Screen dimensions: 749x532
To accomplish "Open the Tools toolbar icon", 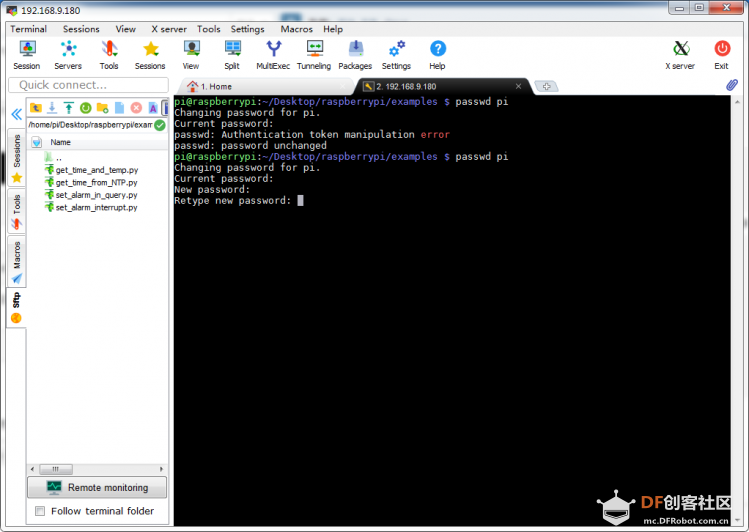I will 109,55.
